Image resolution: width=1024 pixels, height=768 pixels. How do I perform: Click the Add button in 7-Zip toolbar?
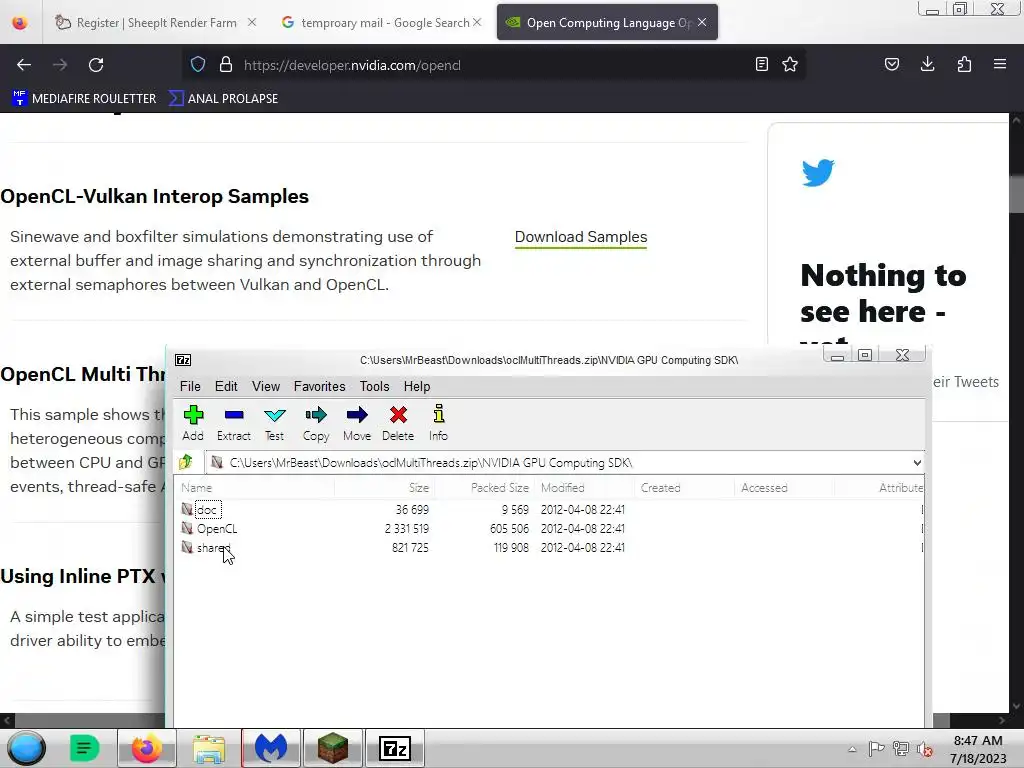(x=193, y=423)
